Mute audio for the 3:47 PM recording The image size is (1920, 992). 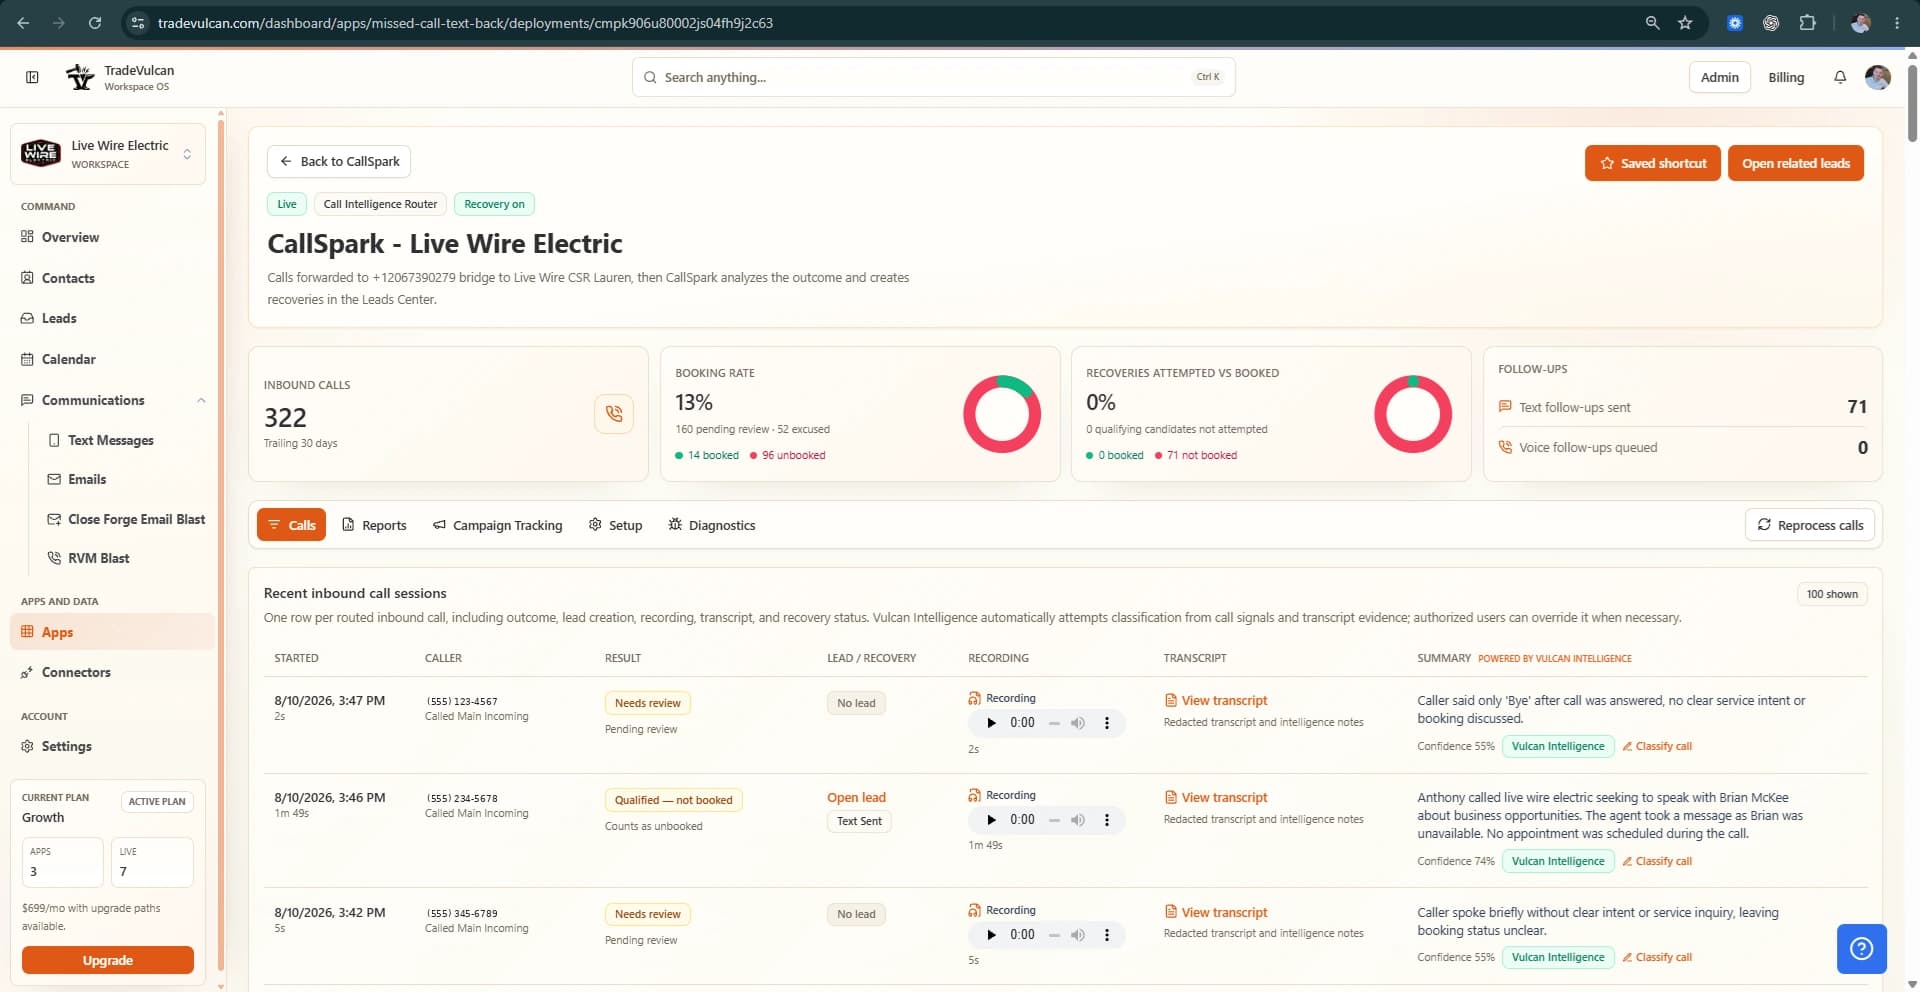[x=1077, y=723]
